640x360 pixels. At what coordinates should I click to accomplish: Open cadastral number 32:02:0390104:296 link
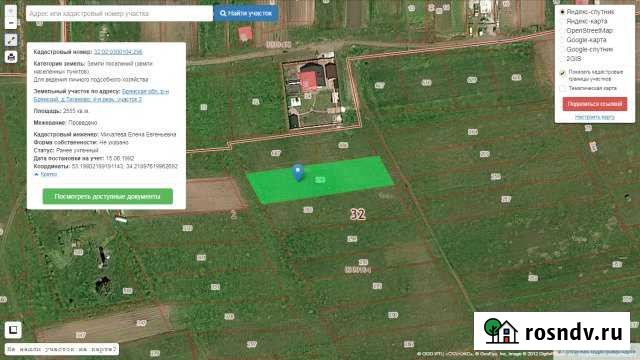pos(118,52)
